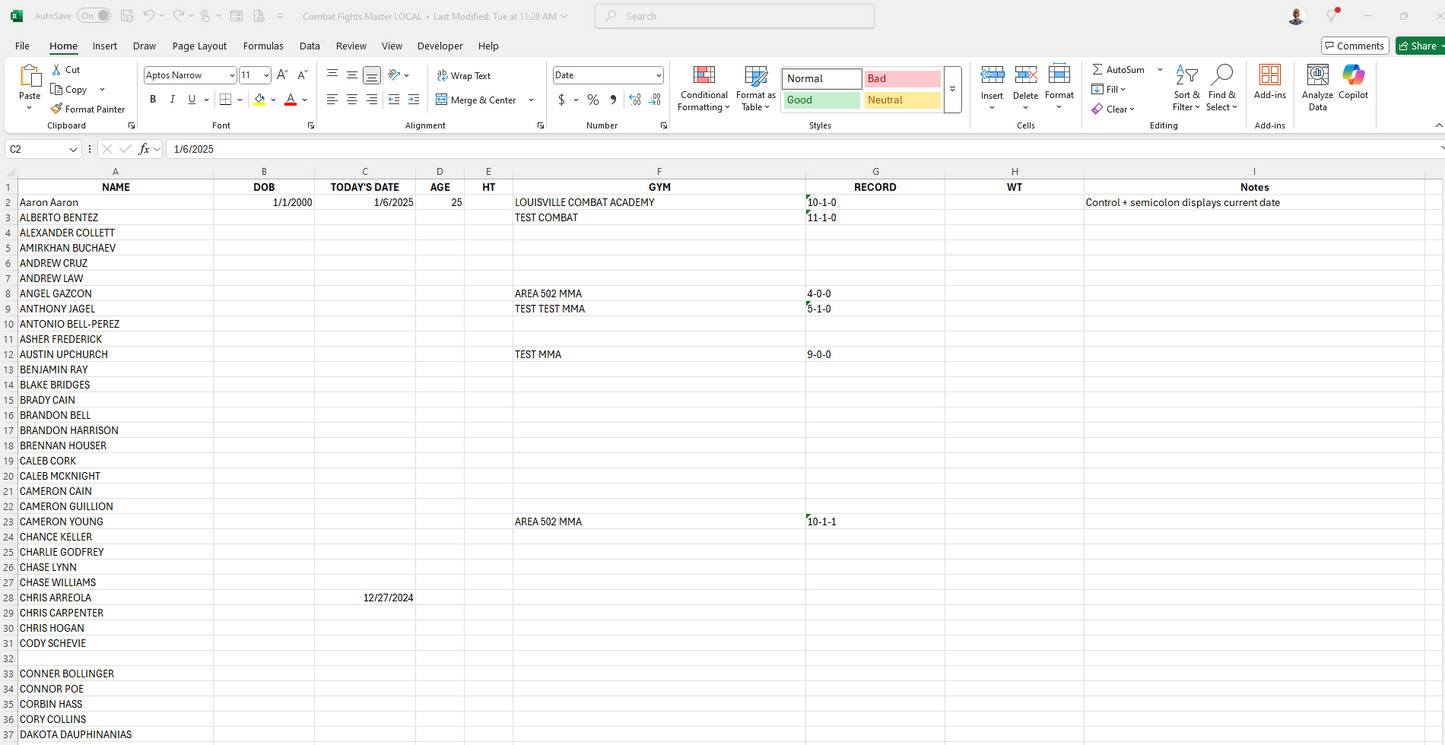
Task: Switch to the Formulas ribbon tab
Action: [x=263, y=46]
